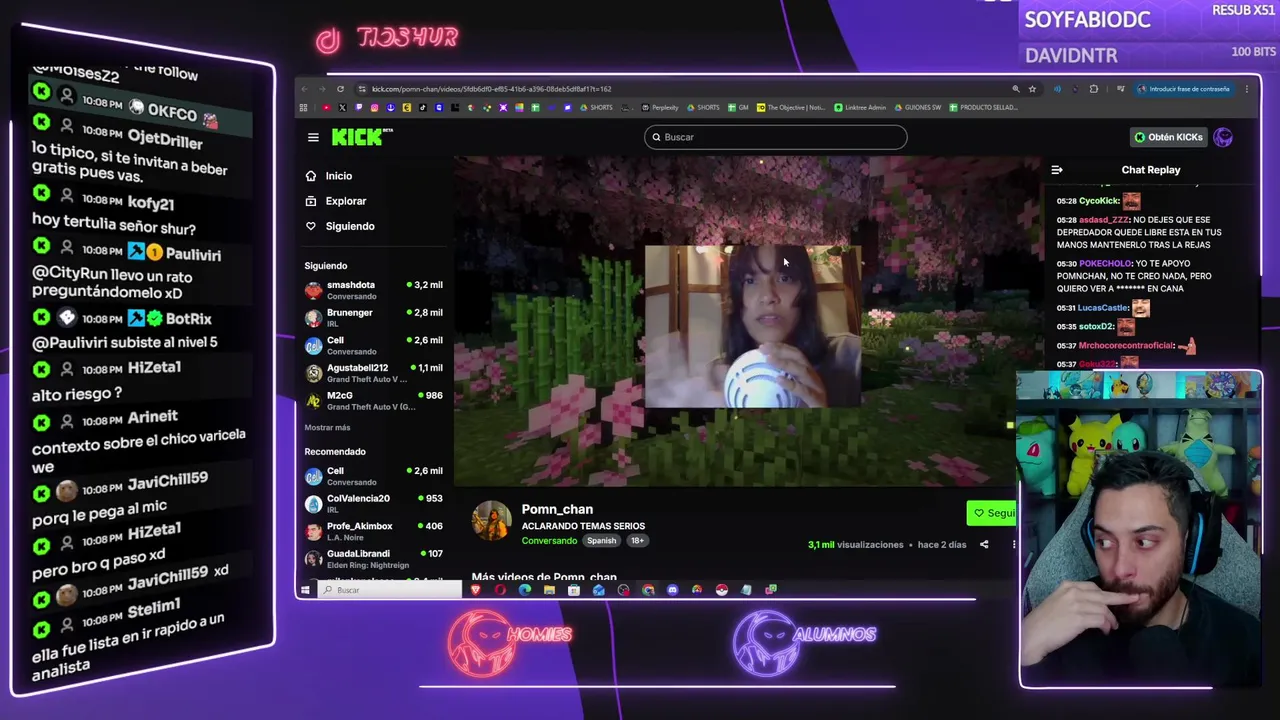The height and width of the screenshot is (720, 1280).
Task: Open Chrome from the taskbar
Action: [x=648, y=590]
